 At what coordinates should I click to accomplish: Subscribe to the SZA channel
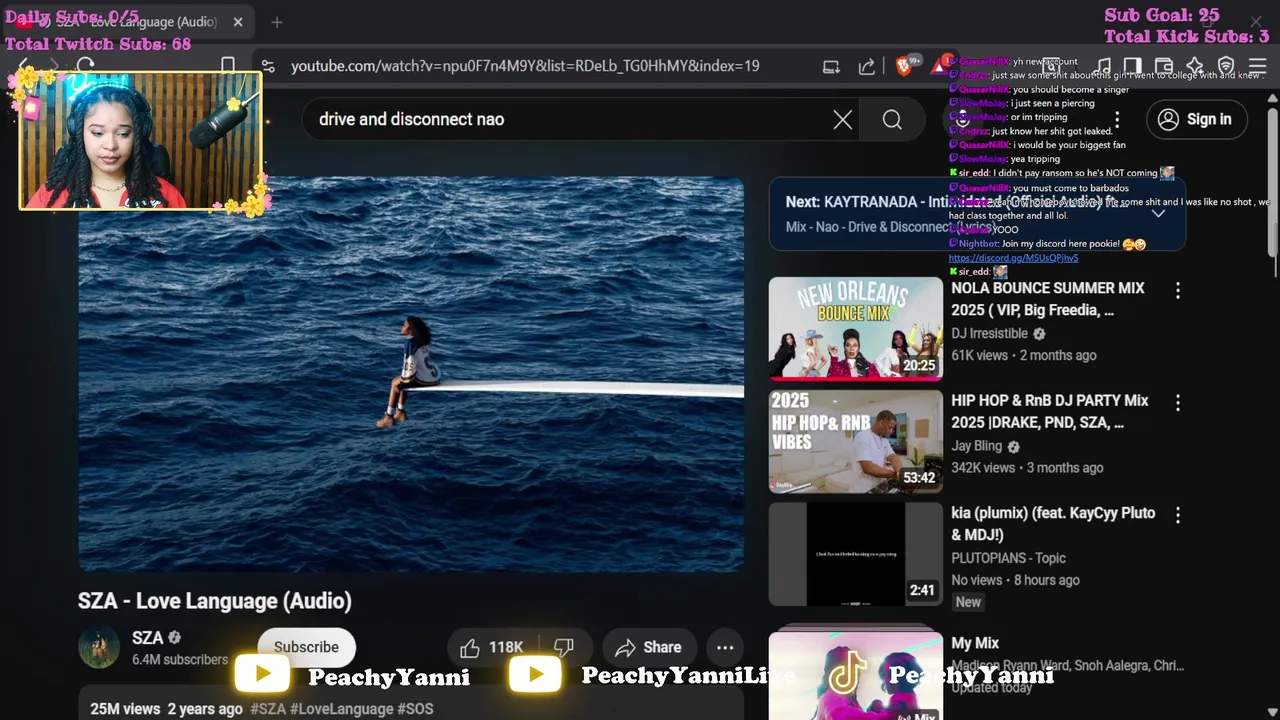click(x=306, y=647)
